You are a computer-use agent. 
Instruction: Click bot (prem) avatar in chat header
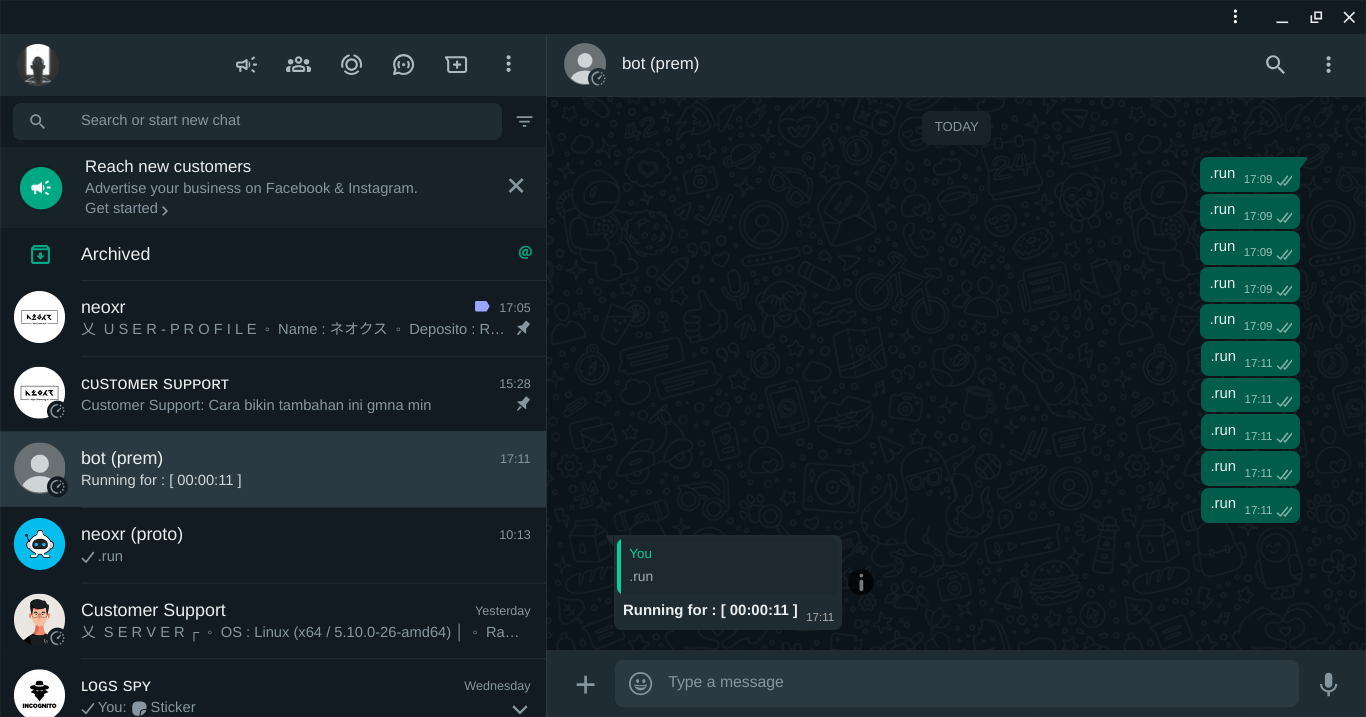(585, 64)
